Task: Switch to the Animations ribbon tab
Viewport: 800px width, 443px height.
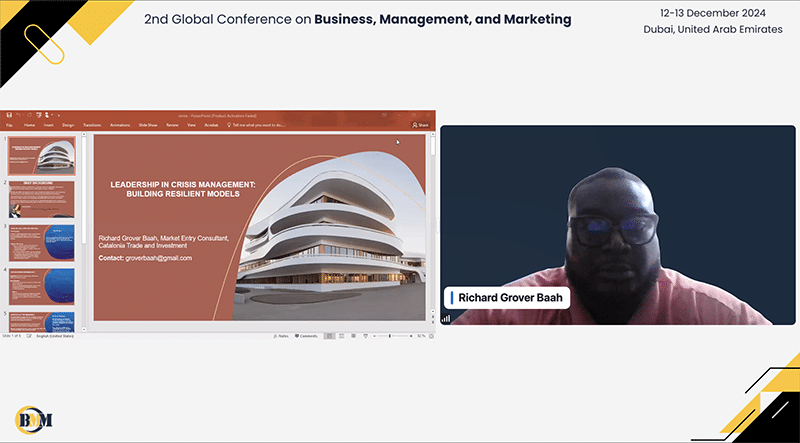Action: pyautogui.click(x=120, y=125)
